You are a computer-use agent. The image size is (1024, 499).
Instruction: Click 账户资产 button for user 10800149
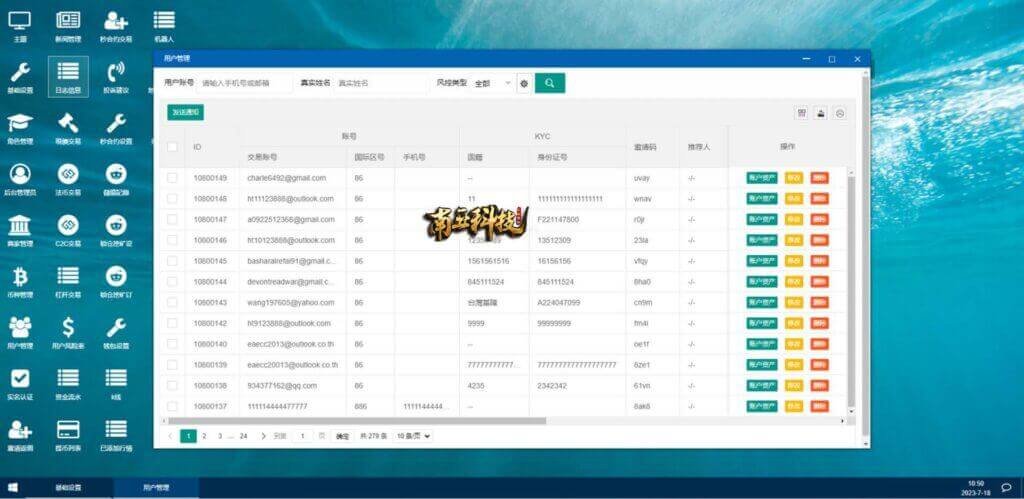[761, 178]
